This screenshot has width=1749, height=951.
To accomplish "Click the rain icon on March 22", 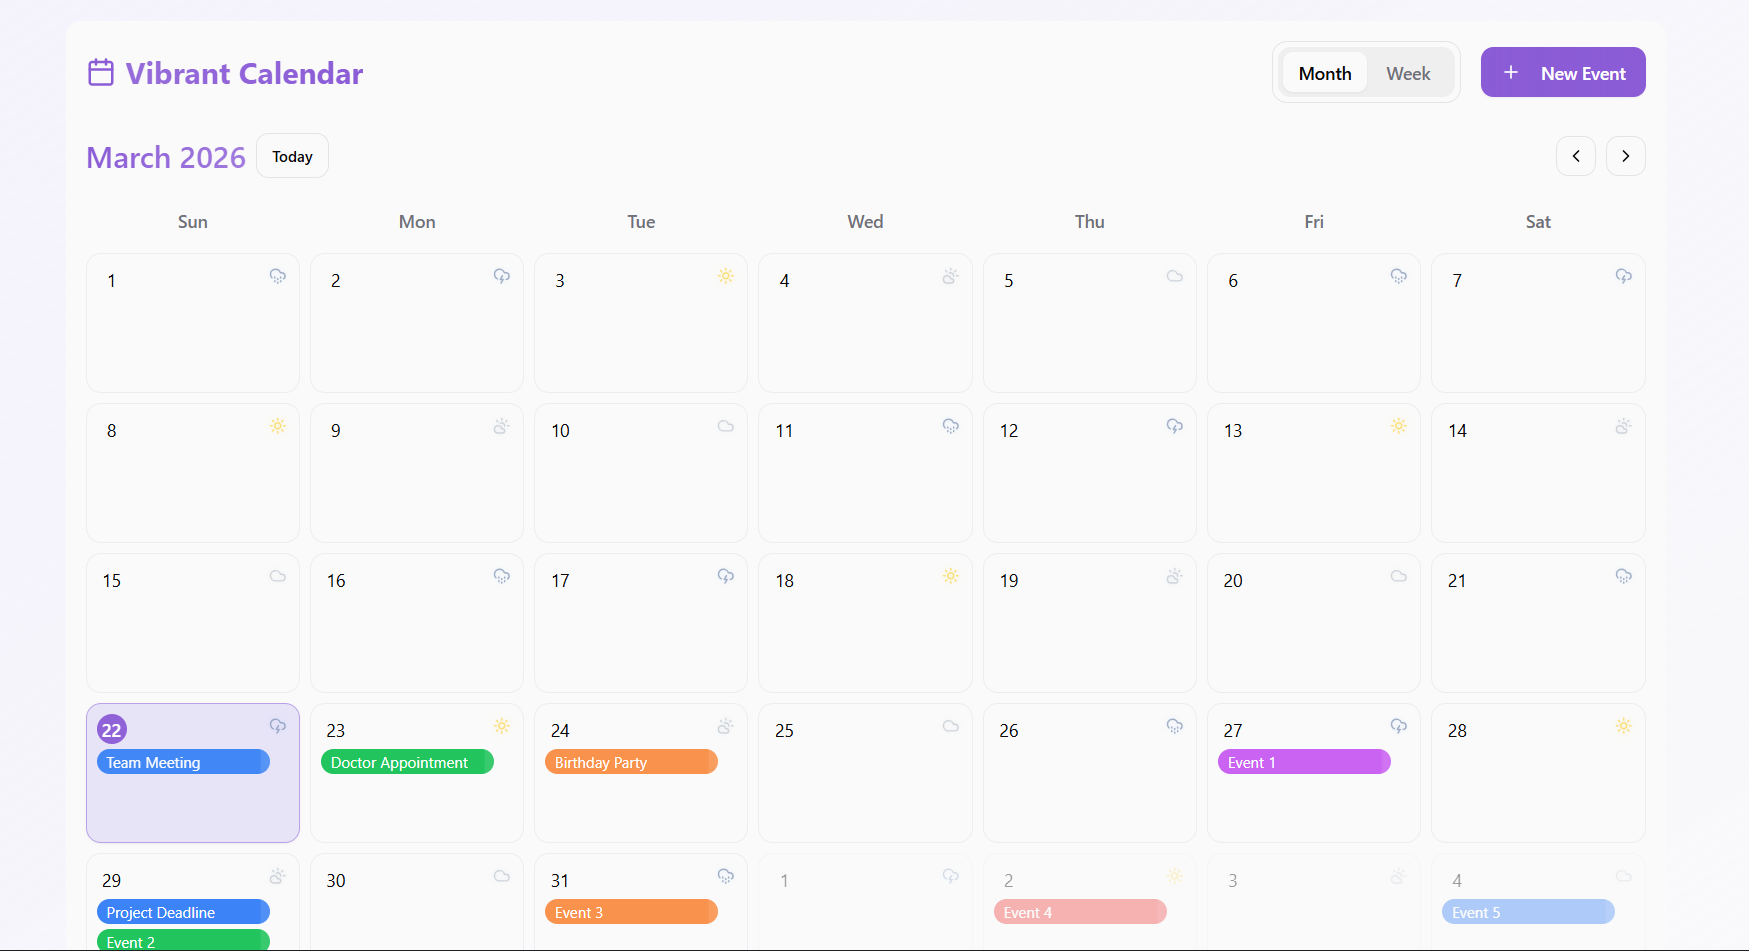I will point(277,726).
